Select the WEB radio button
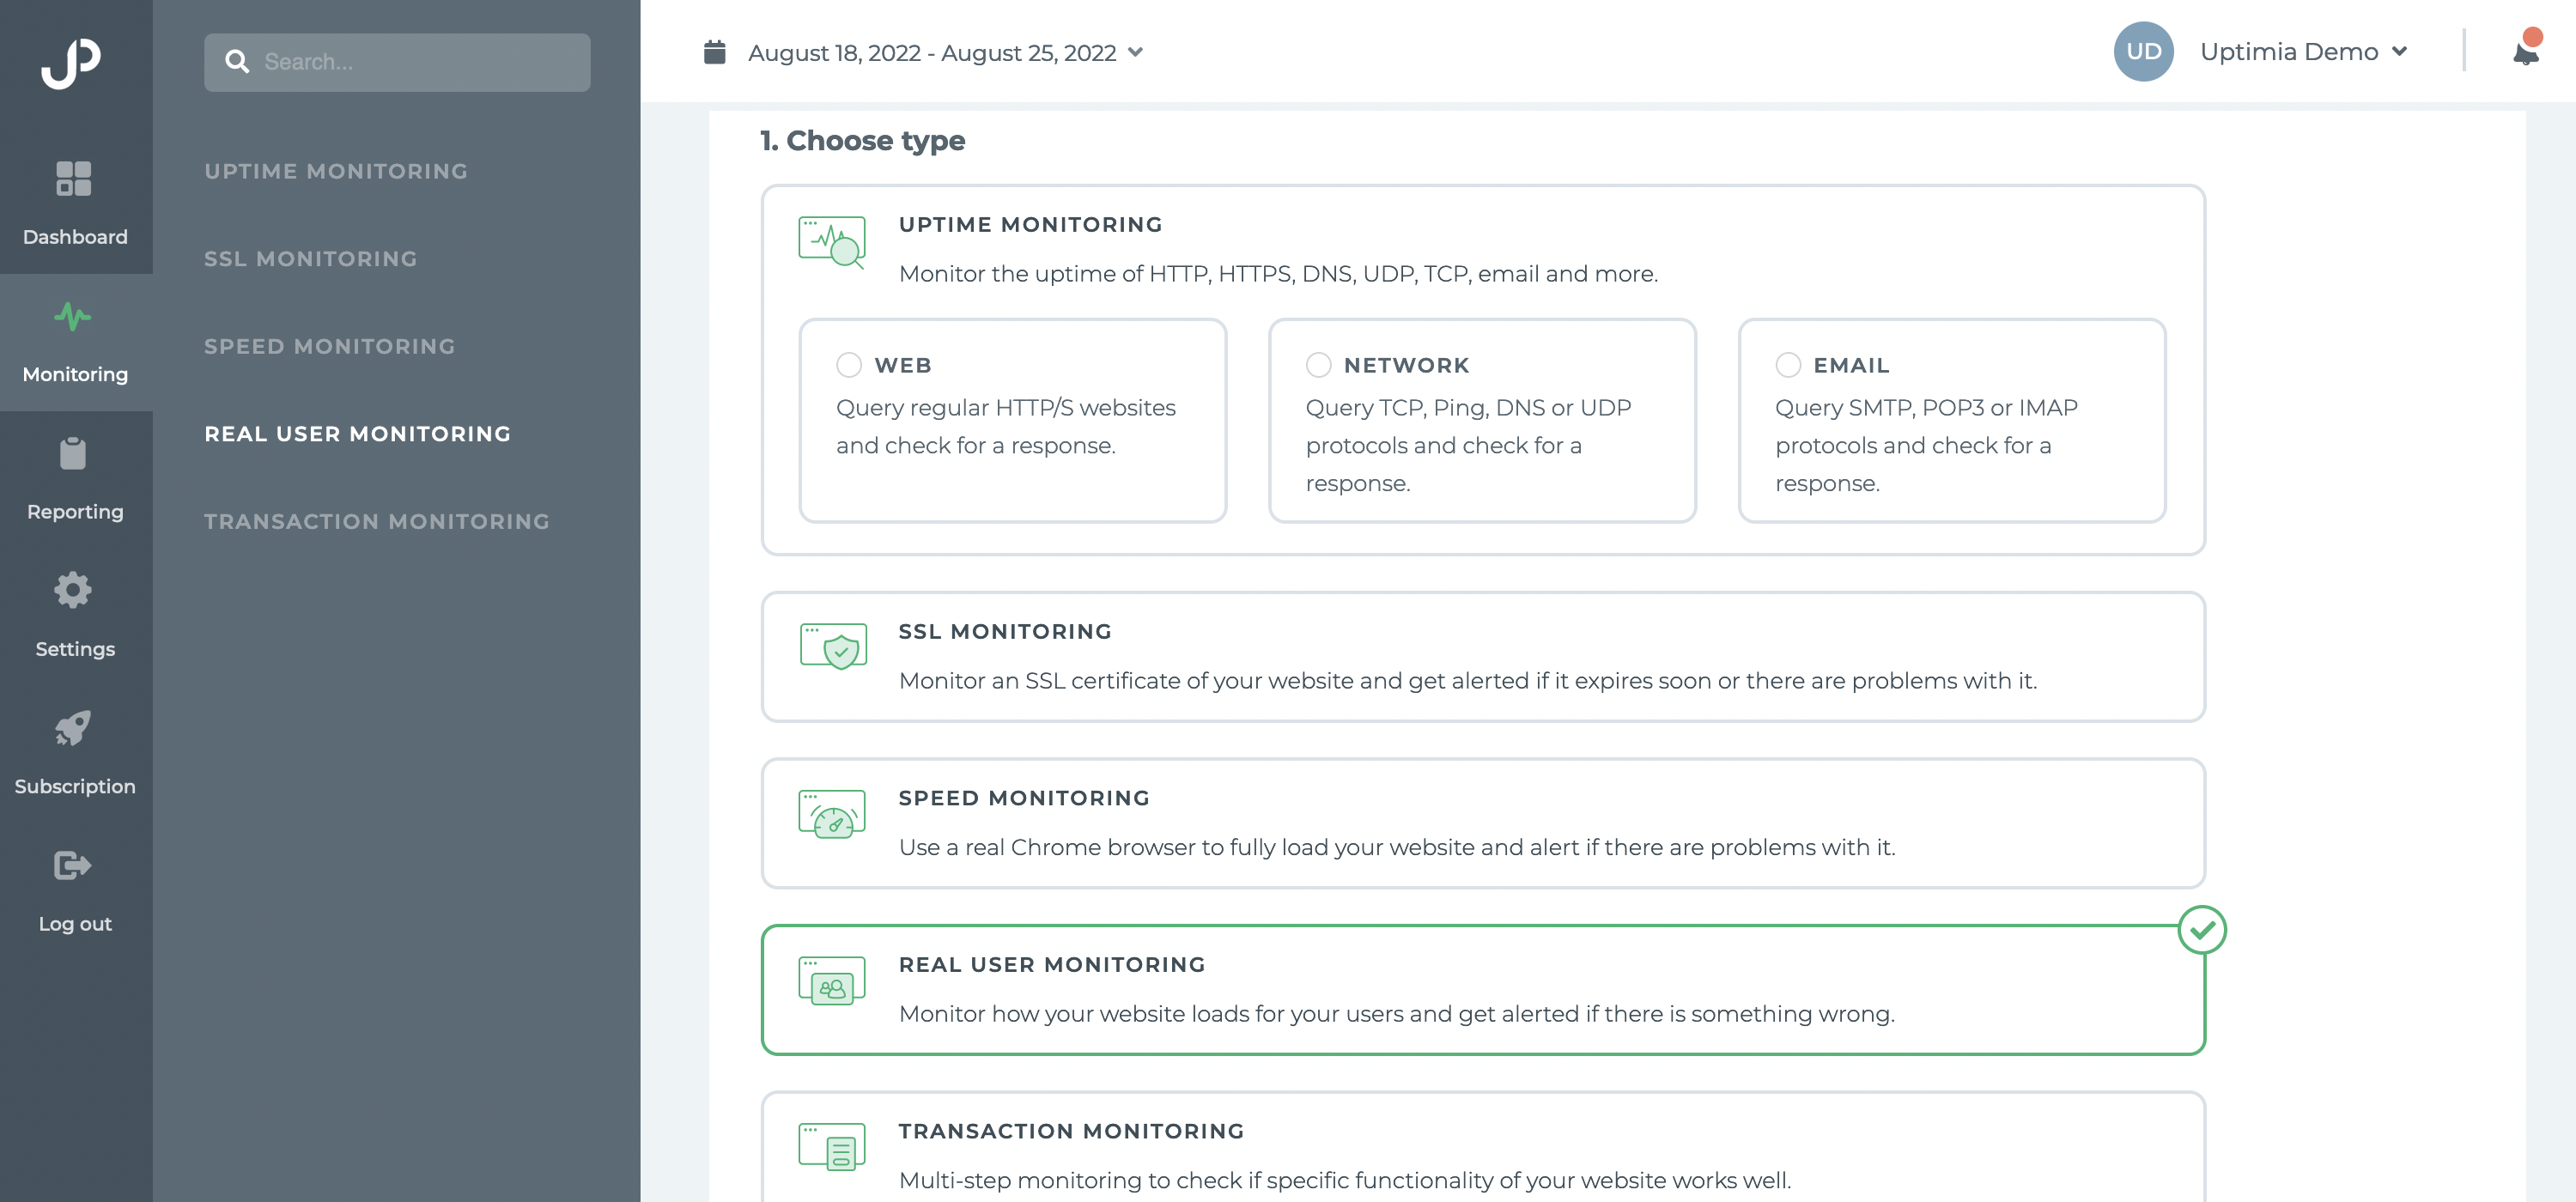The image size is (2576, 1202). point(849,365)
